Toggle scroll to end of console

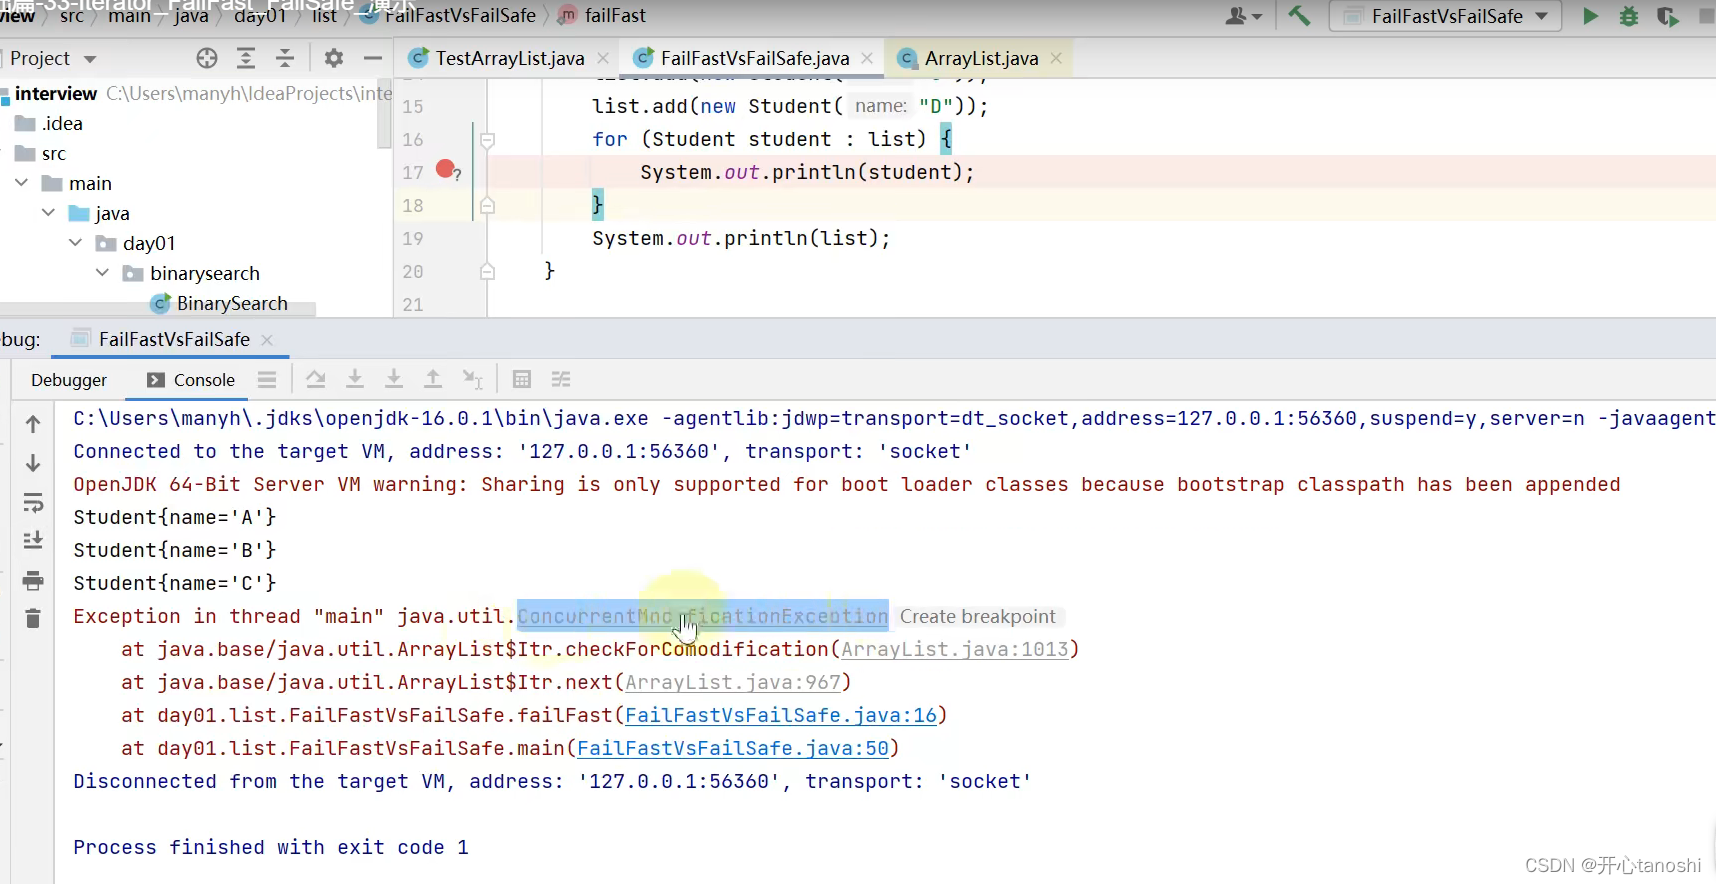coord(33,541)
